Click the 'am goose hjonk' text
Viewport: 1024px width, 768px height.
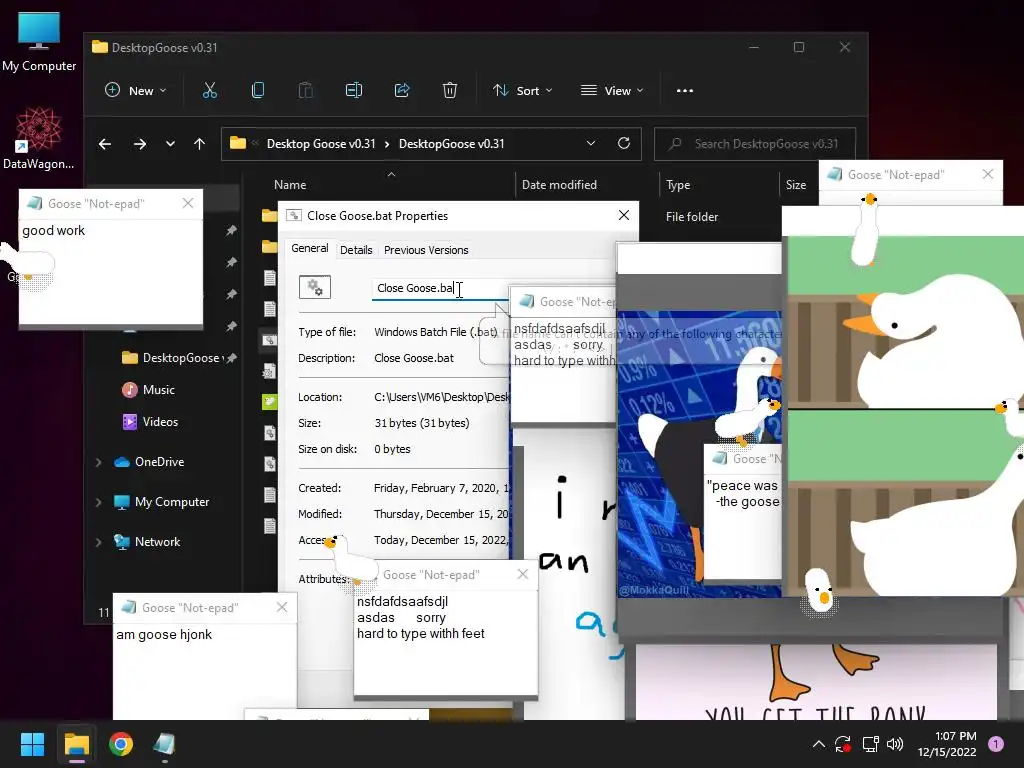click(164, 634)
